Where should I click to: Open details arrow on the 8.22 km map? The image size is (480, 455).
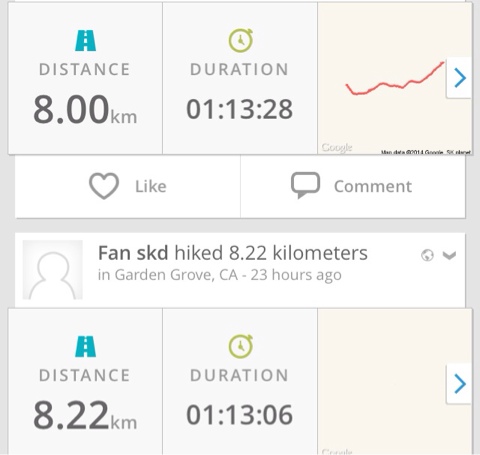[x=459, y=384]
